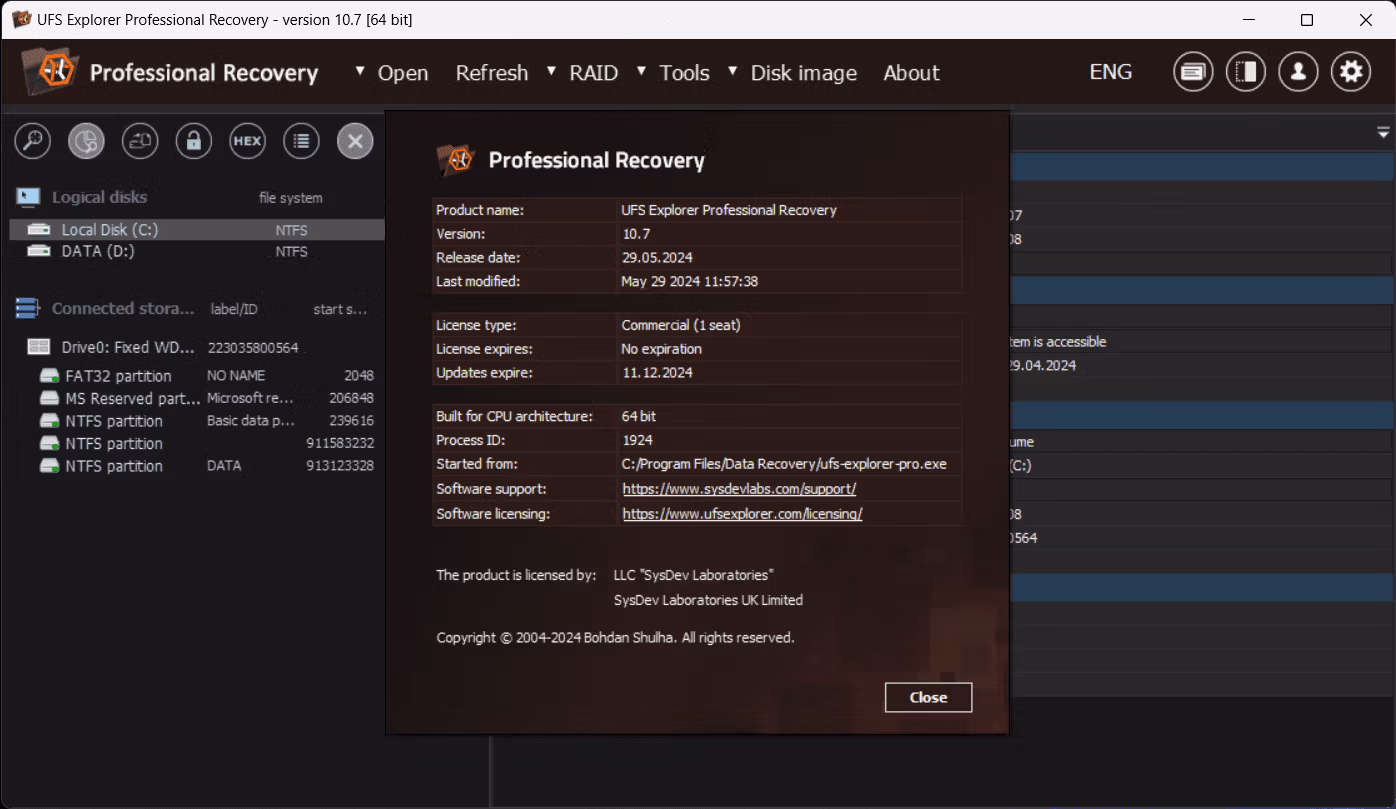This screenshot has height=809, width=1396.
Task: Expand the Disk image dropdown arrow
Action: (x=733, y=71)
